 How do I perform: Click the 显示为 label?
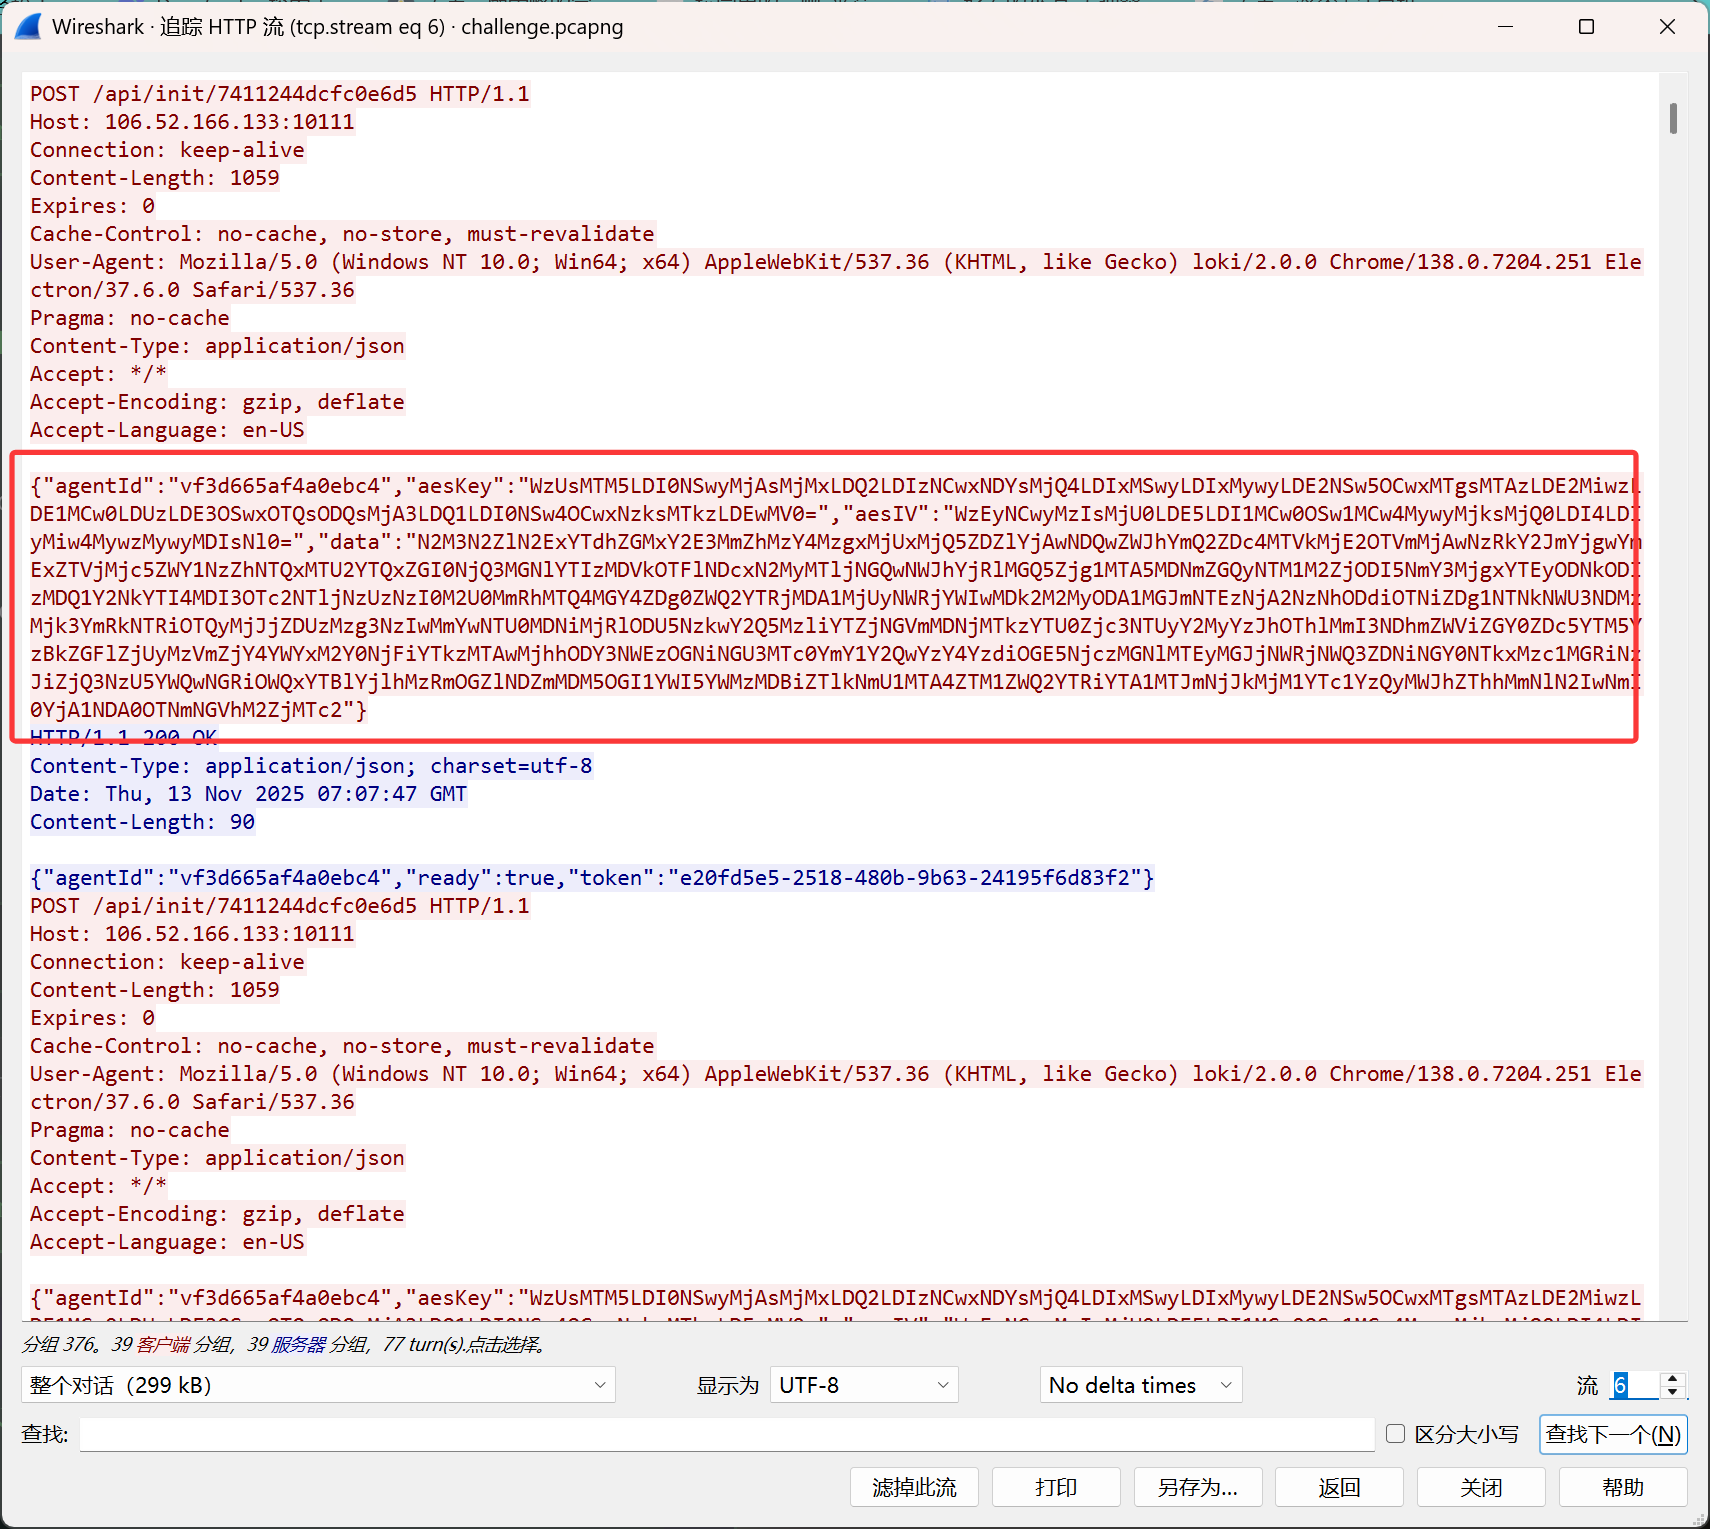[727, 1385]
